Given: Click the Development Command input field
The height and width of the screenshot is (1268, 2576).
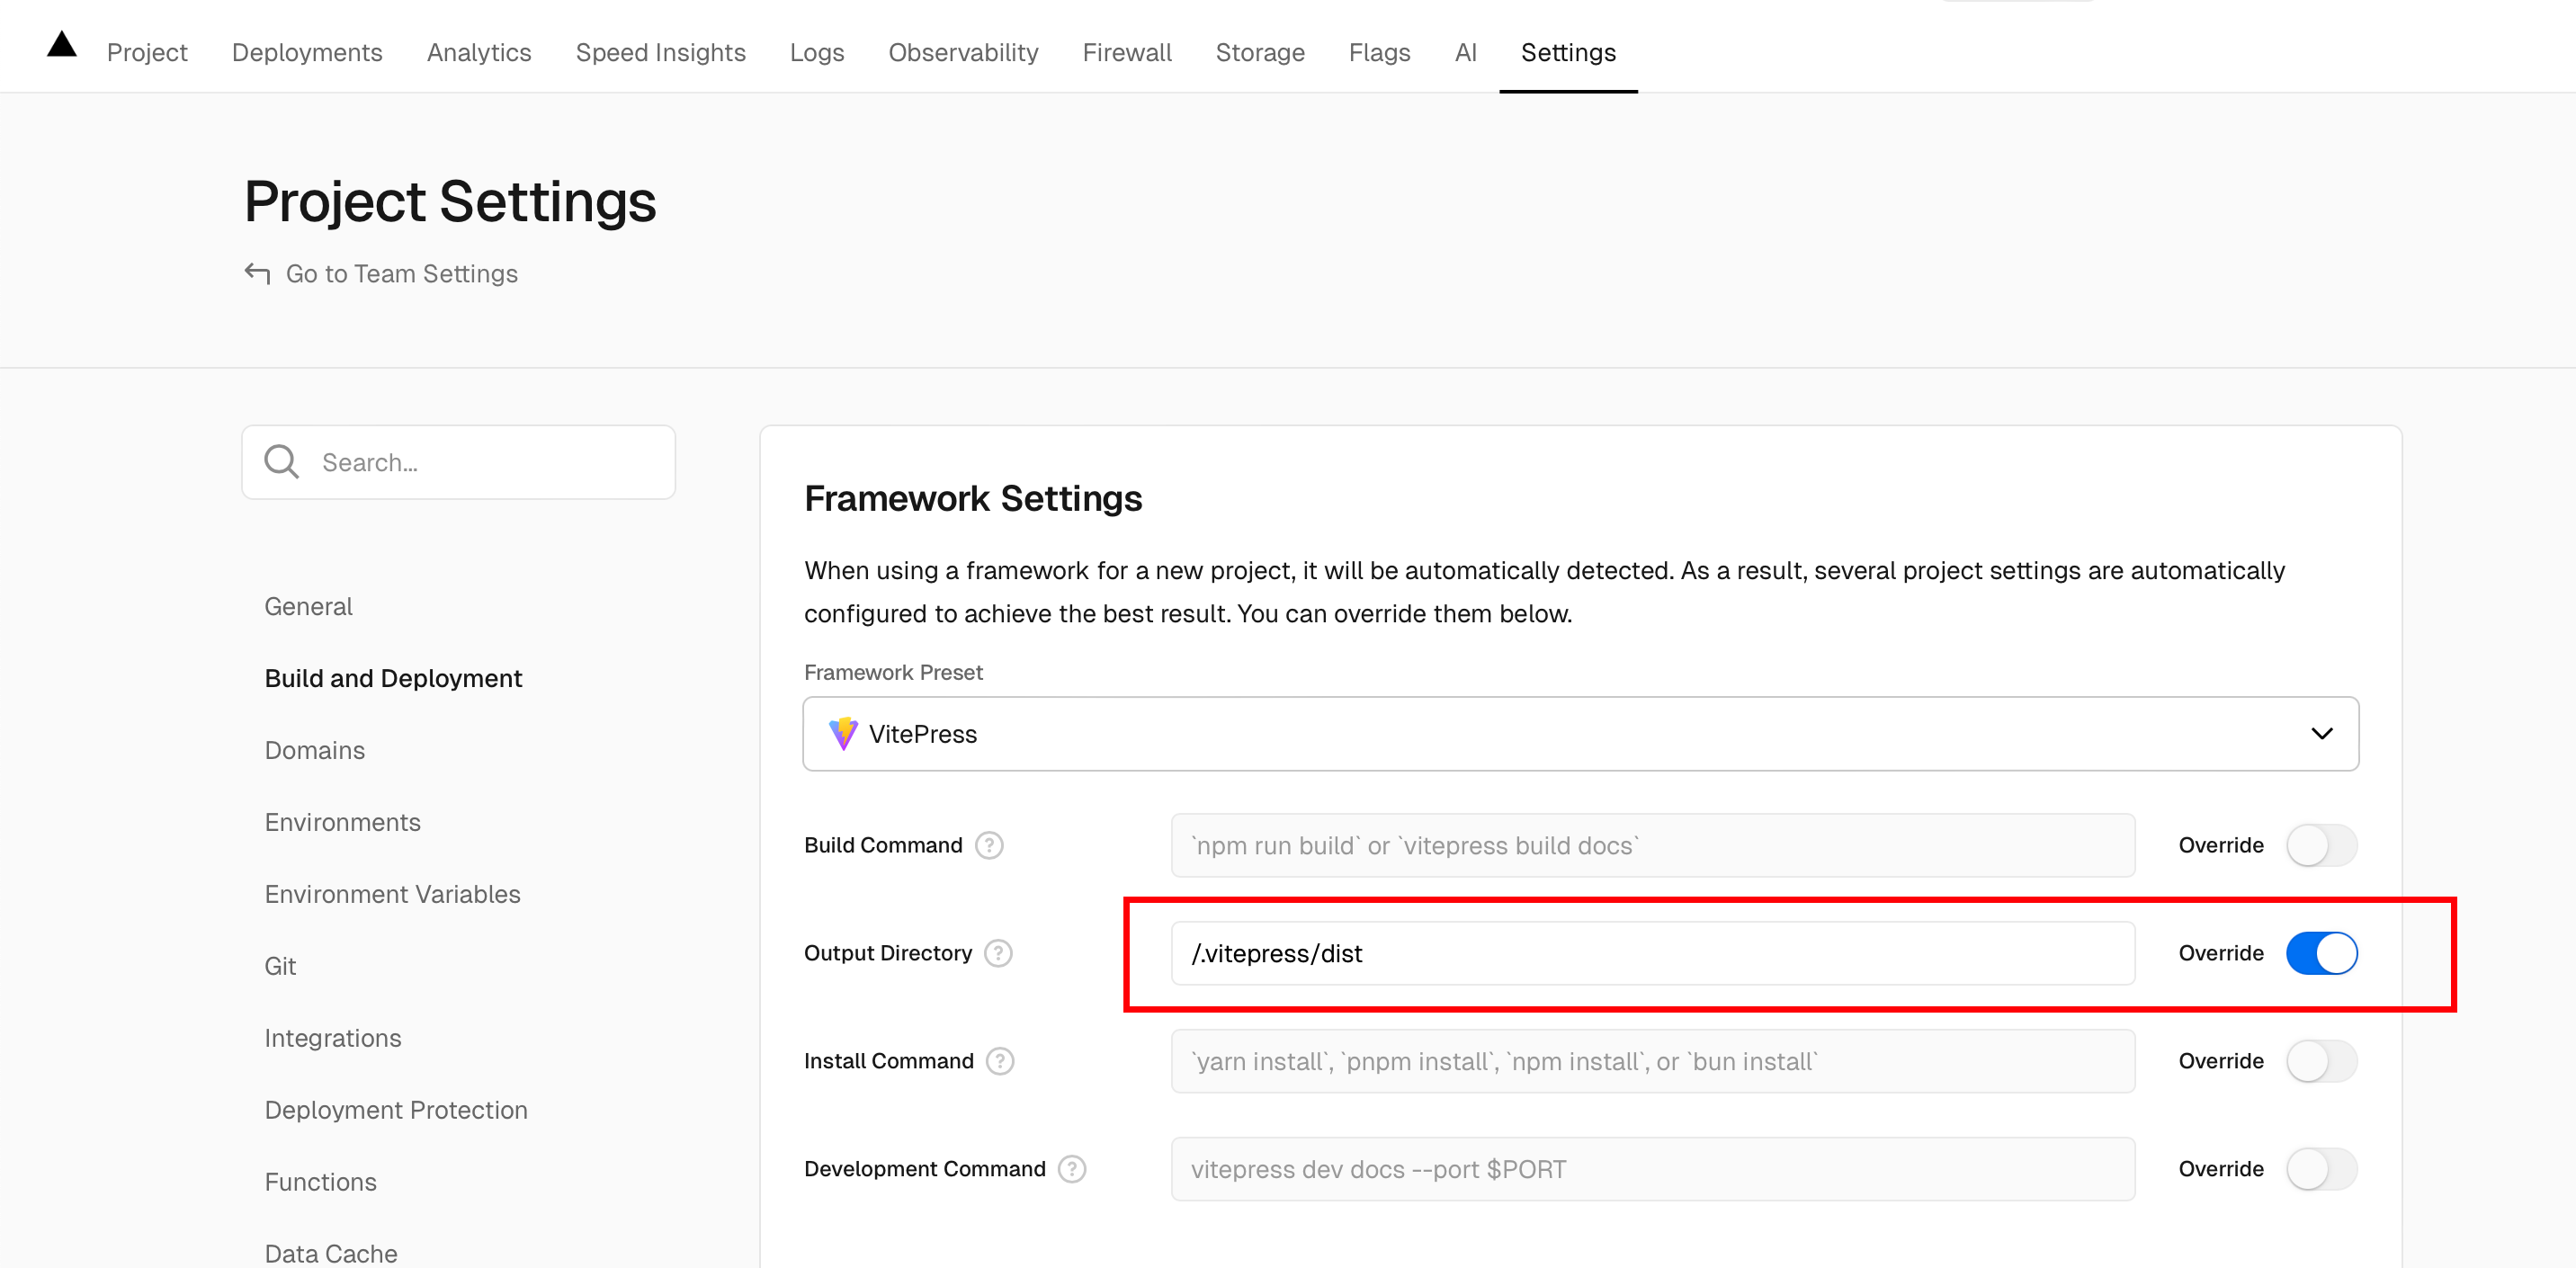Looking at the screenshot, I should tap(1652, 1169).
